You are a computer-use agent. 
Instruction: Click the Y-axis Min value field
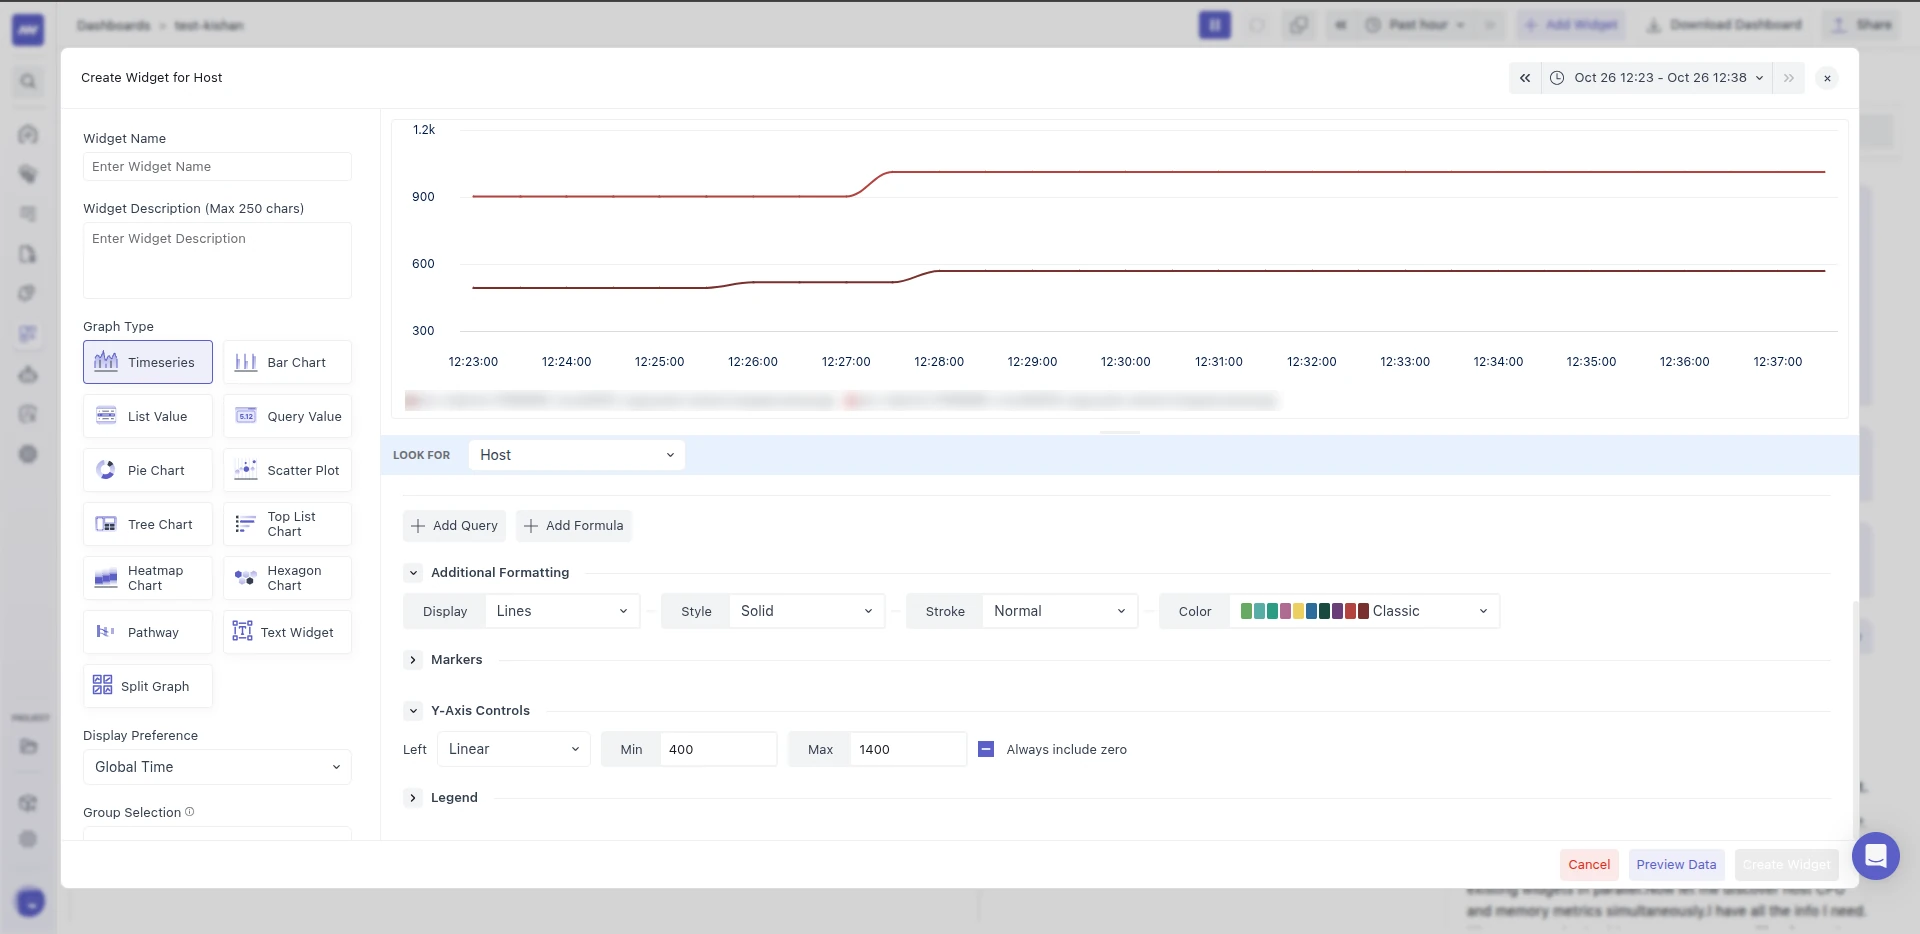[718, 749]
